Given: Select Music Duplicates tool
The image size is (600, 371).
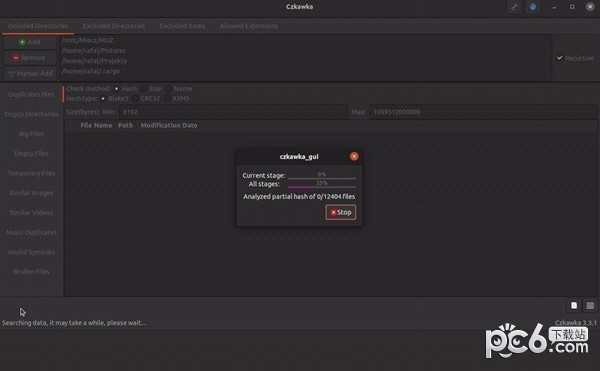Looking at the screenshot, I should 31,233.
